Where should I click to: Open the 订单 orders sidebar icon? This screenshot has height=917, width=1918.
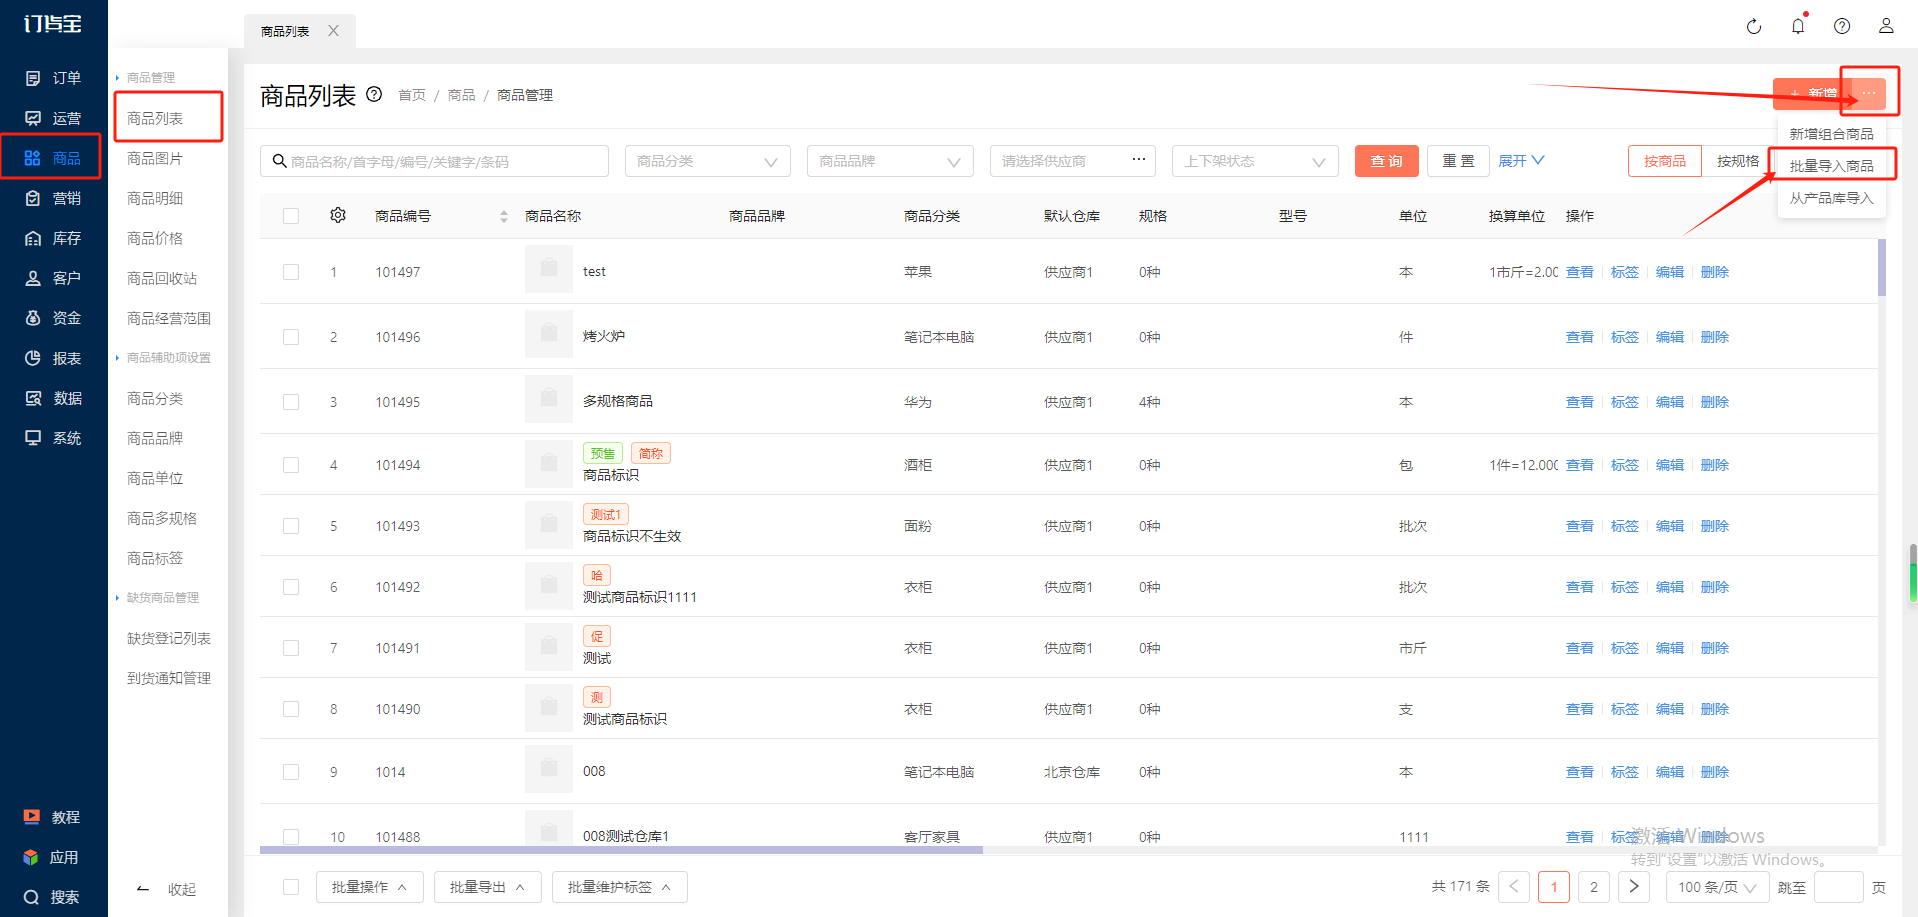(33, 78)
